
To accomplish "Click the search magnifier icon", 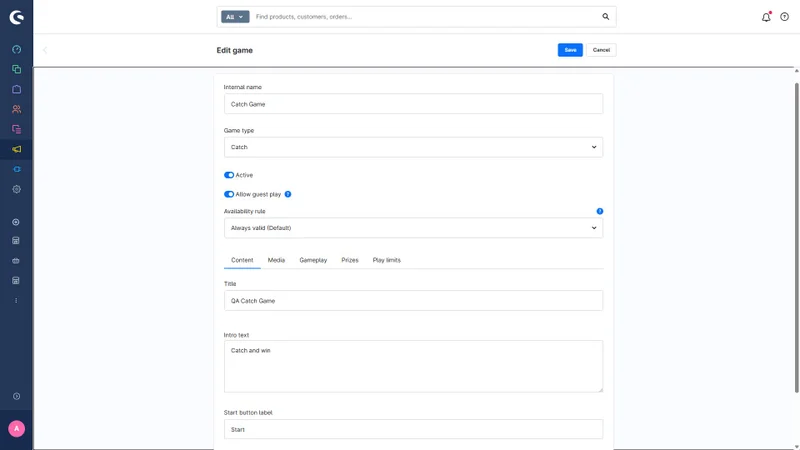I will tap(605, 17).
